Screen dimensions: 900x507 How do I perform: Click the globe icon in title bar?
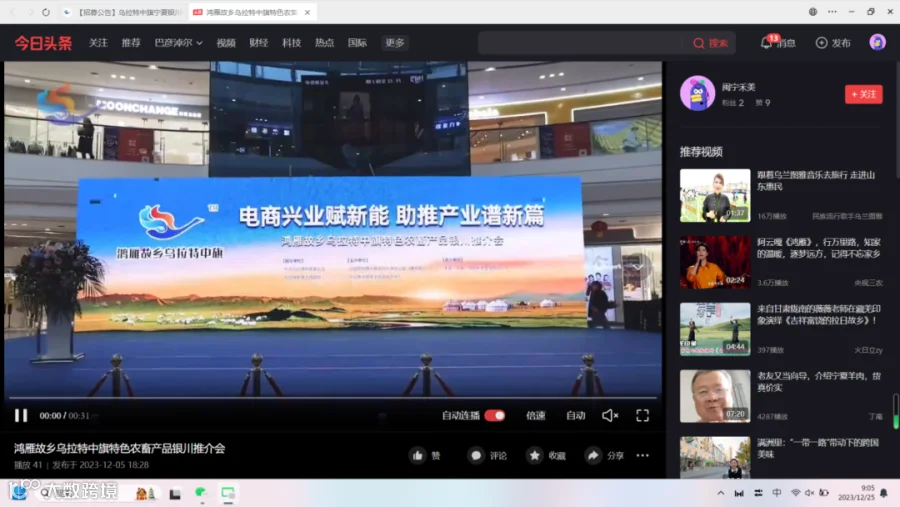(x=813, y=11)
